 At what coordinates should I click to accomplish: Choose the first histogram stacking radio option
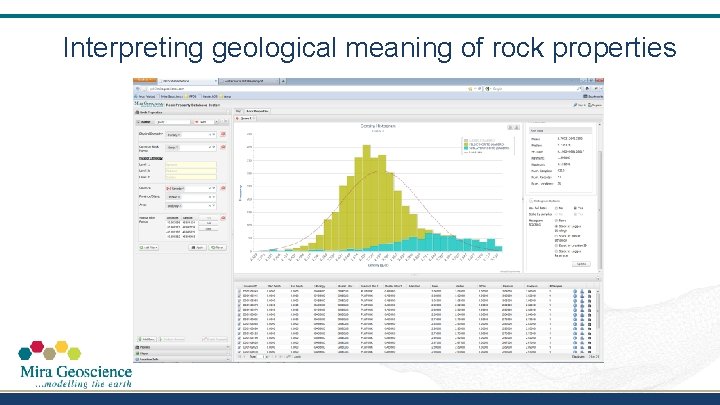557,221
